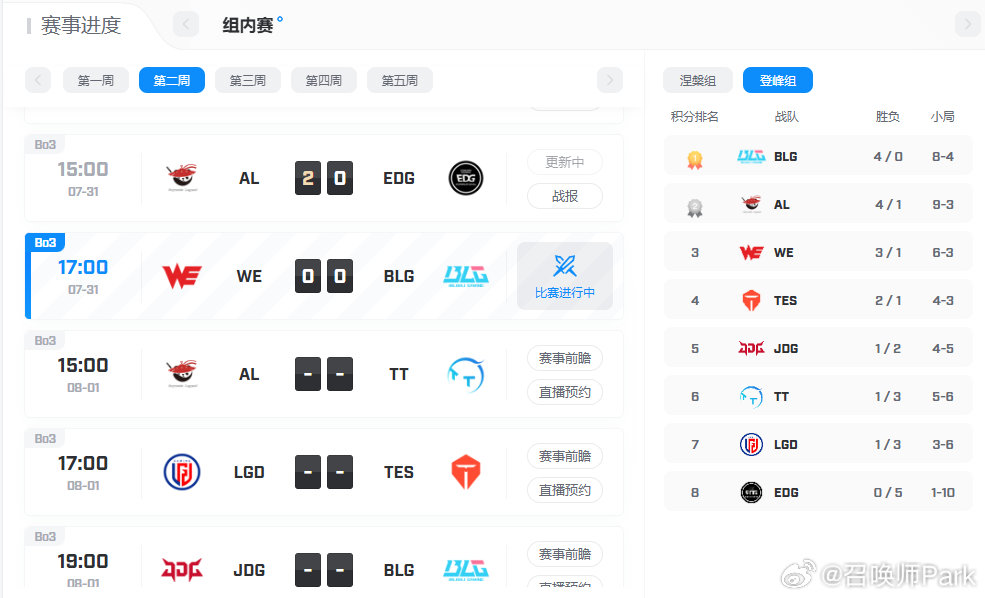Click WE logo in 17:00 live match
Image resolution: width=985 pixels, height=598 pixels.
tap(182, 276)
